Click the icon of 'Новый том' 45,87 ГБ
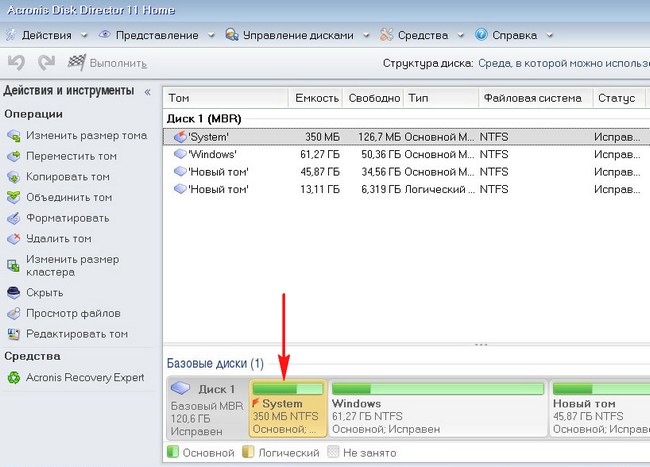650x467 pixels. [180, 172]
